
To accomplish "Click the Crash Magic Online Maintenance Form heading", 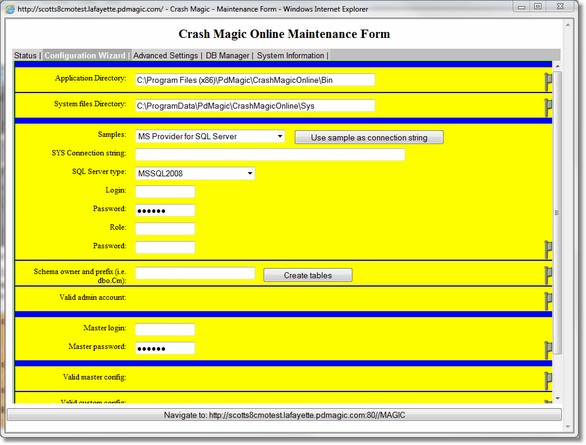I will 284,34.
